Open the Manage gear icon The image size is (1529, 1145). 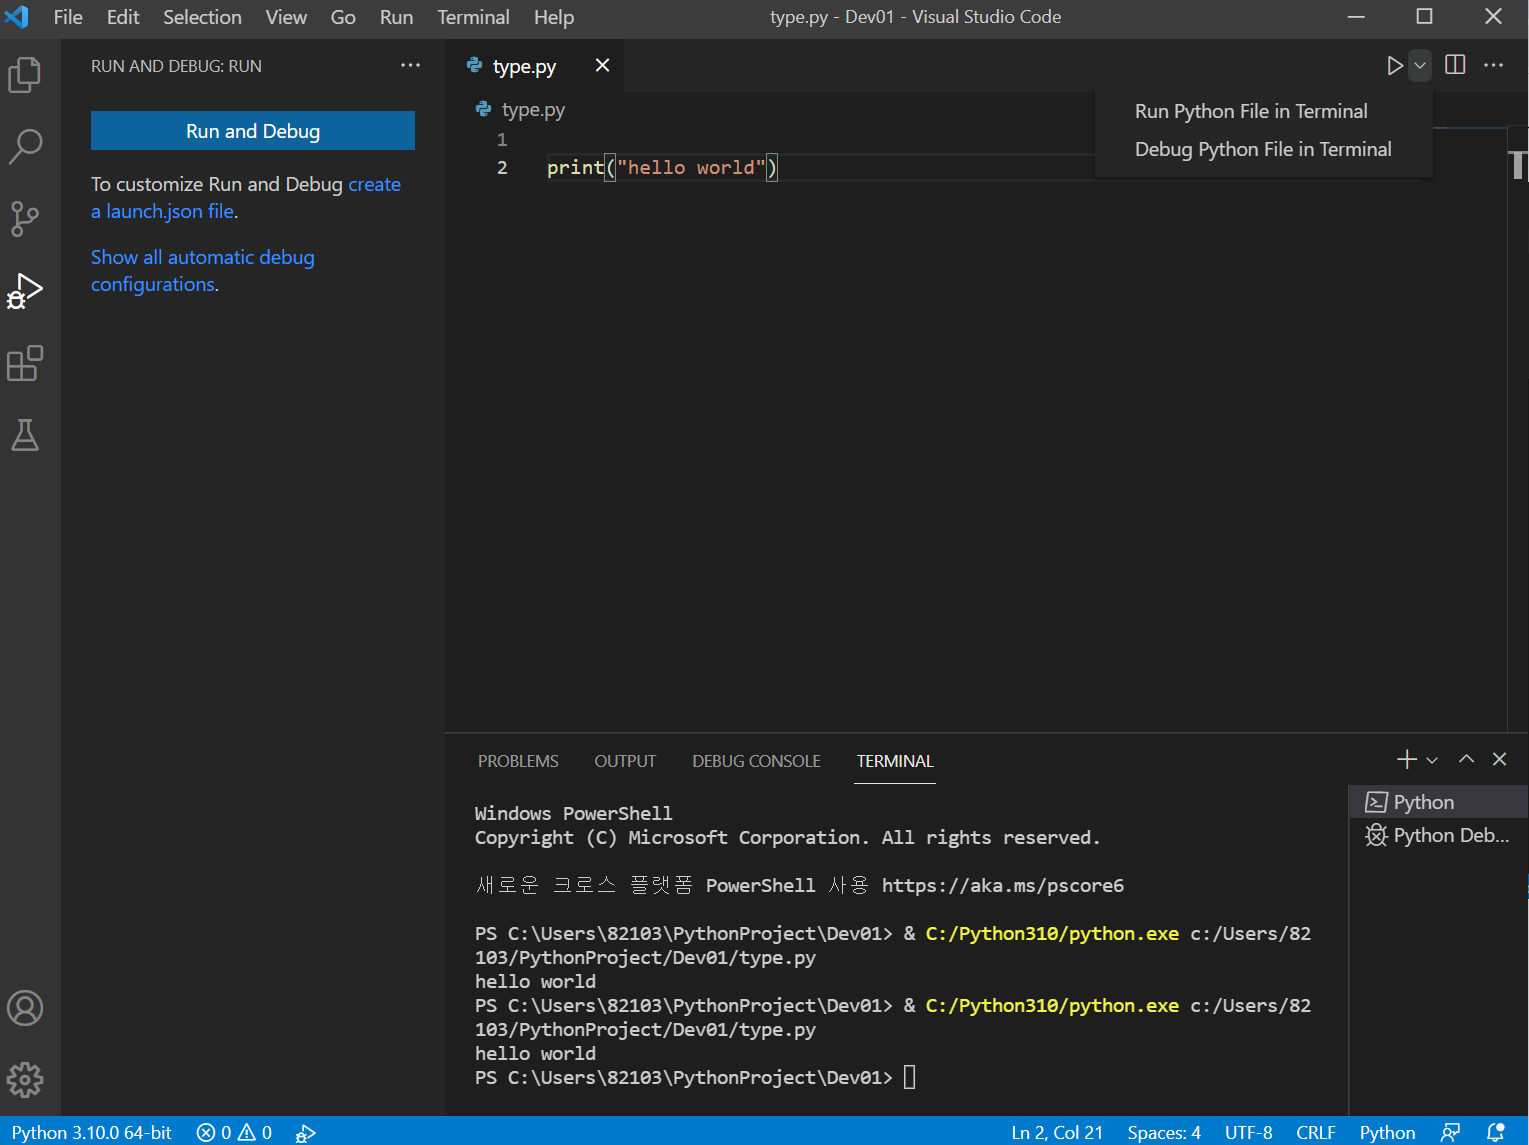tap(25, 1080)
